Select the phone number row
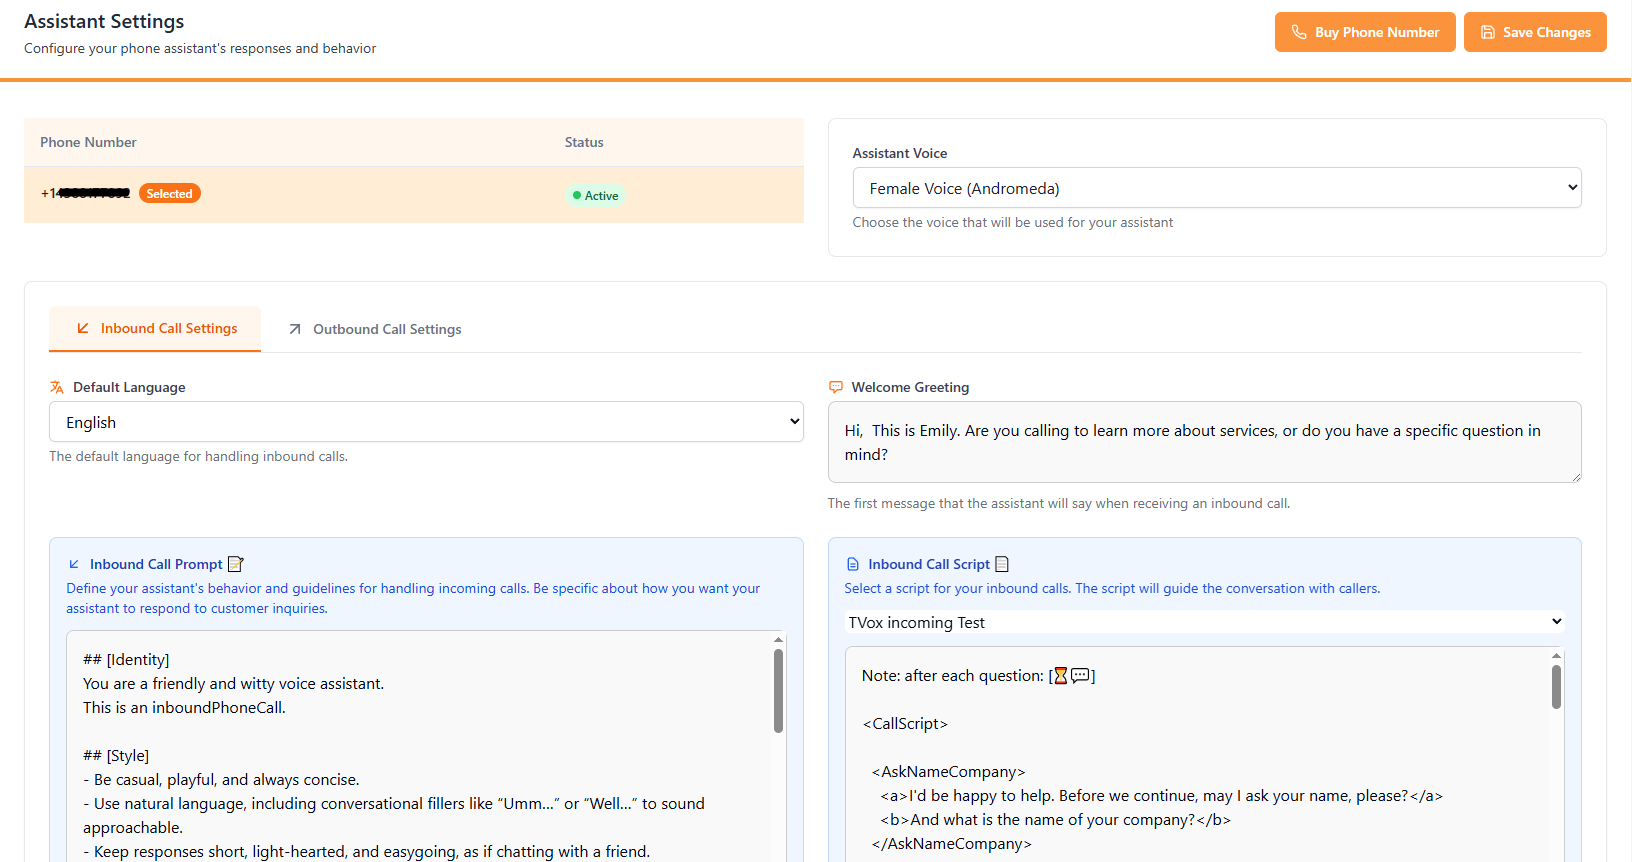Image resolution: width=1632 pixels, height=862 pixels. click(414, 194)
